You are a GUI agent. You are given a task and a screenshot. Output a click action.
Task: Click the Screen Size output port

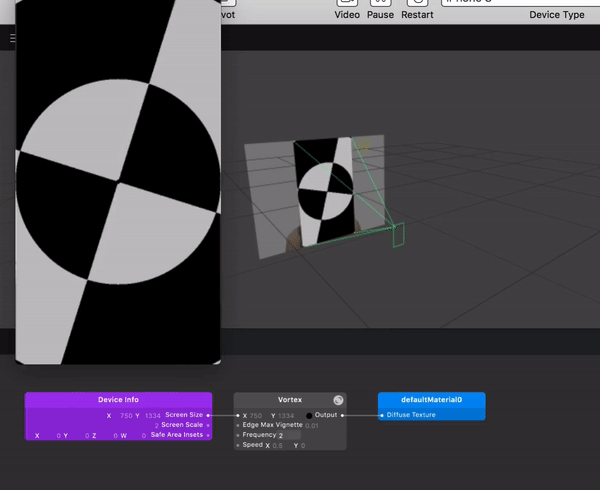pyautogui.click(x=208, y=415)
